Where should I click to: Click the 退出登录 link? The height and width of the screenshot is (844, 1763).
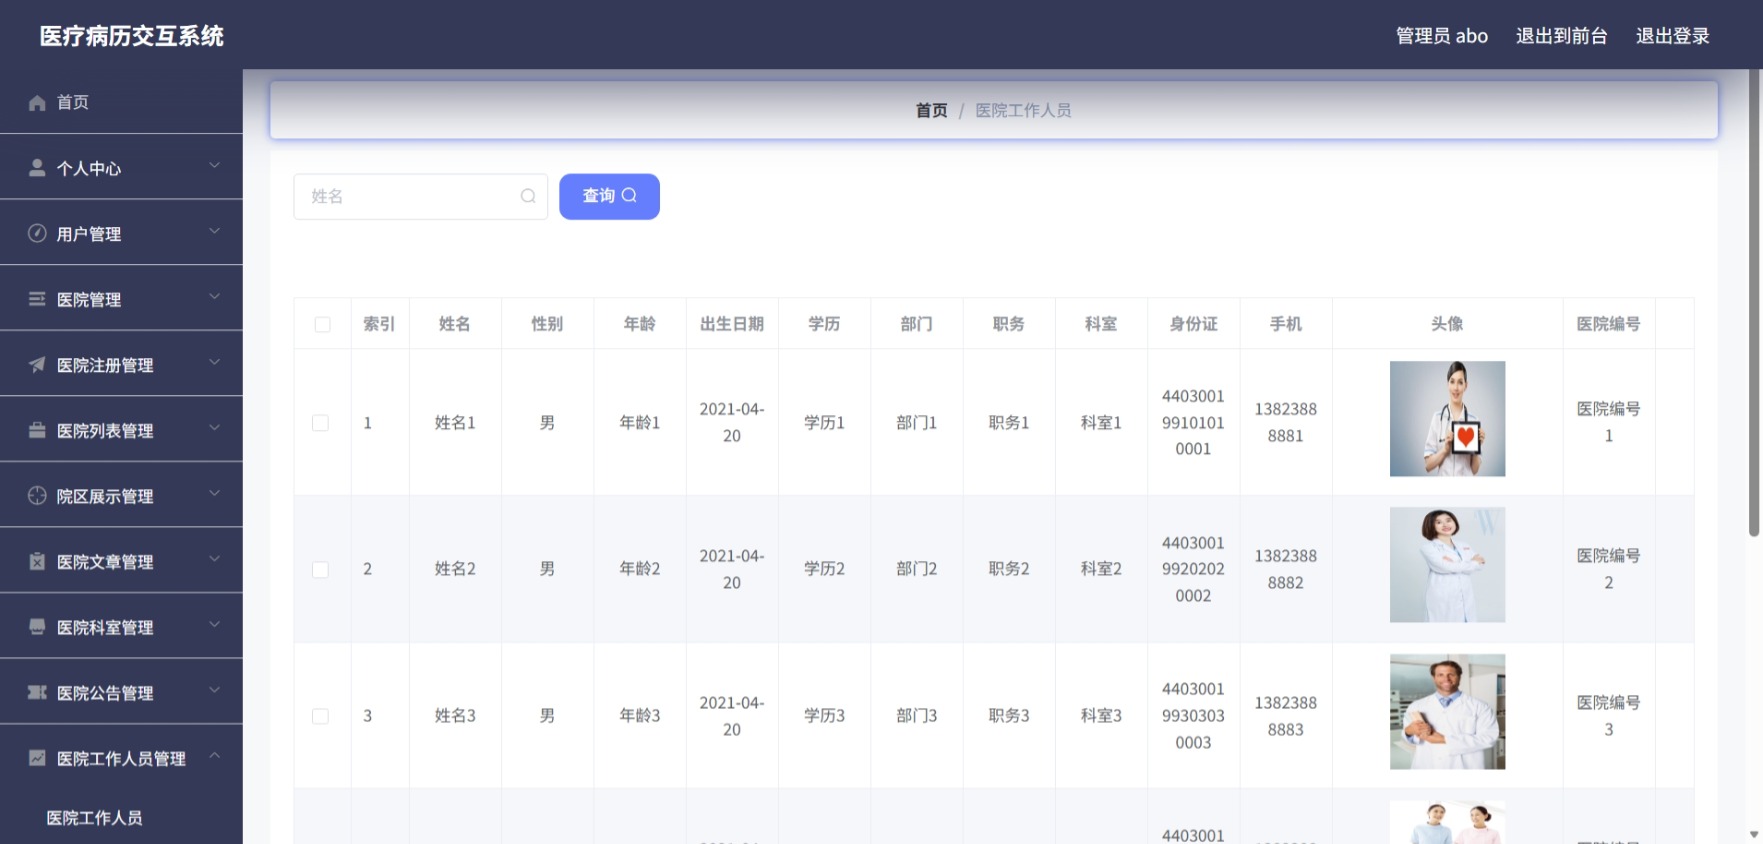point(1672,36)
